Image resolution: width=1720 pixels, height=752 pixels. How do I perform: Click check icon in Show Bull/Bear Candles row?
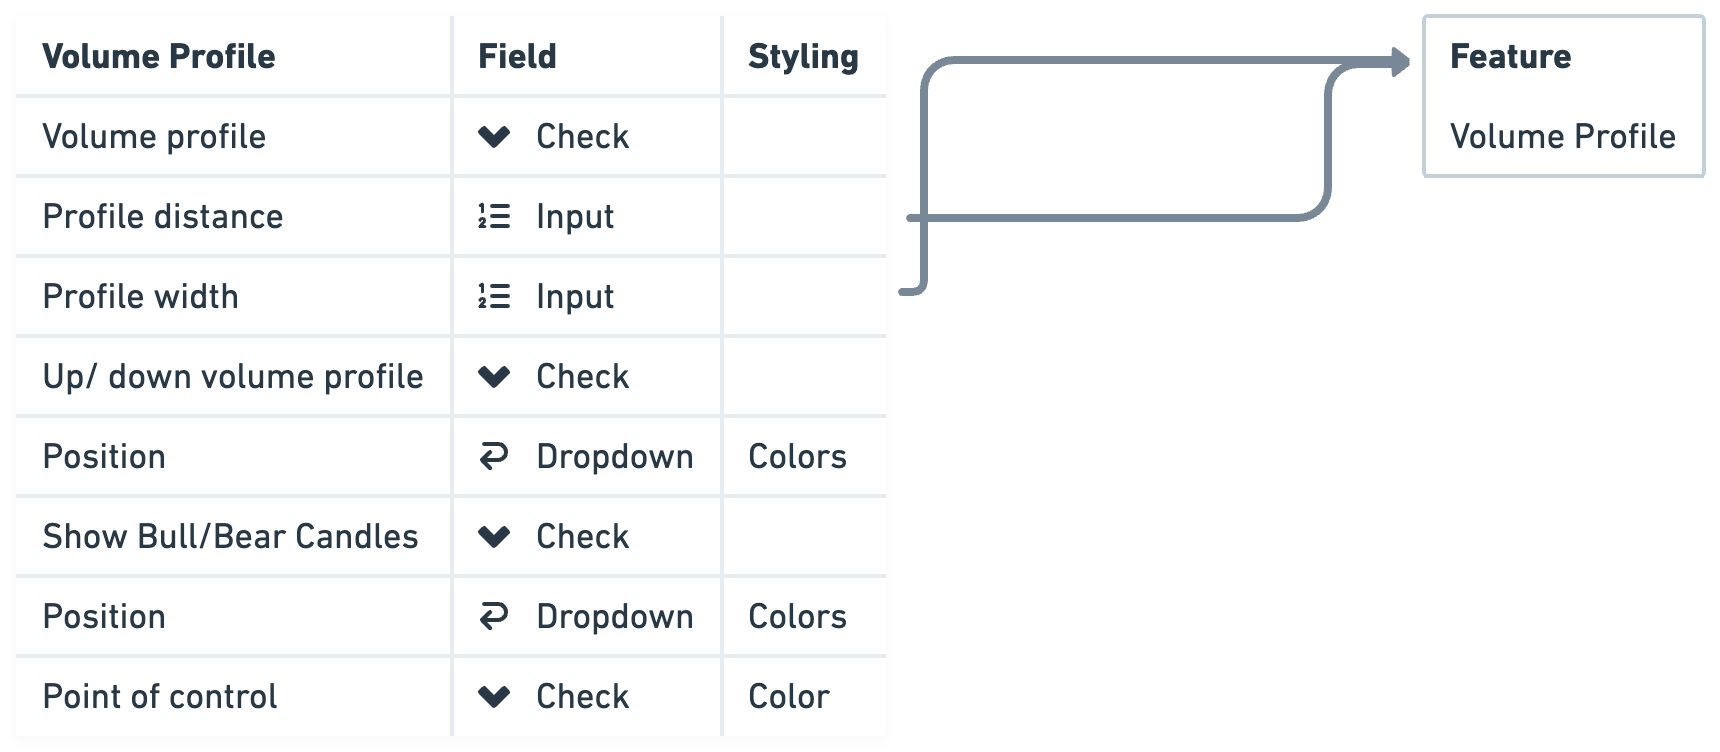pos(494,537)
